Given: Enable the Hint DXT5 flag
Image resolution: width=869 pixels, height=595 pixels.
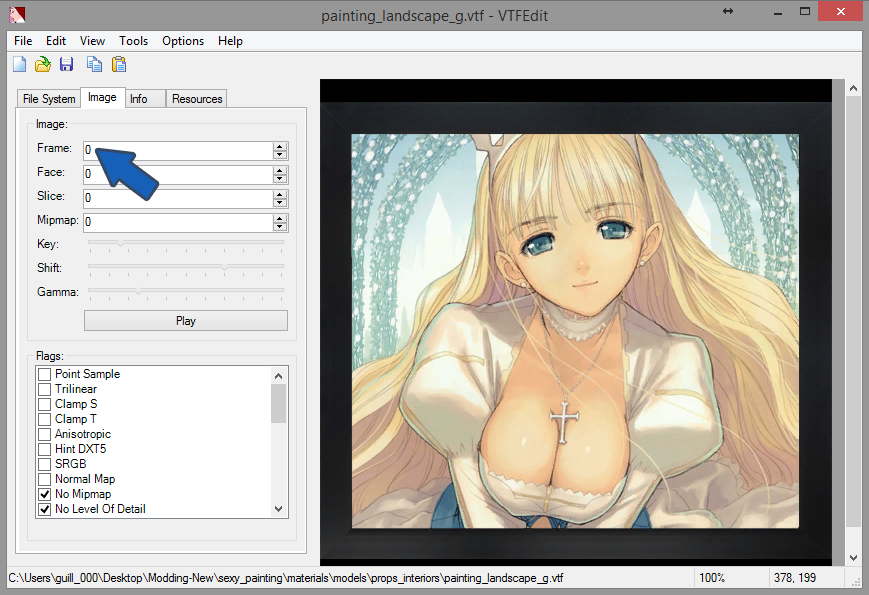Looking at the screenshot, I should coord(44,449).
